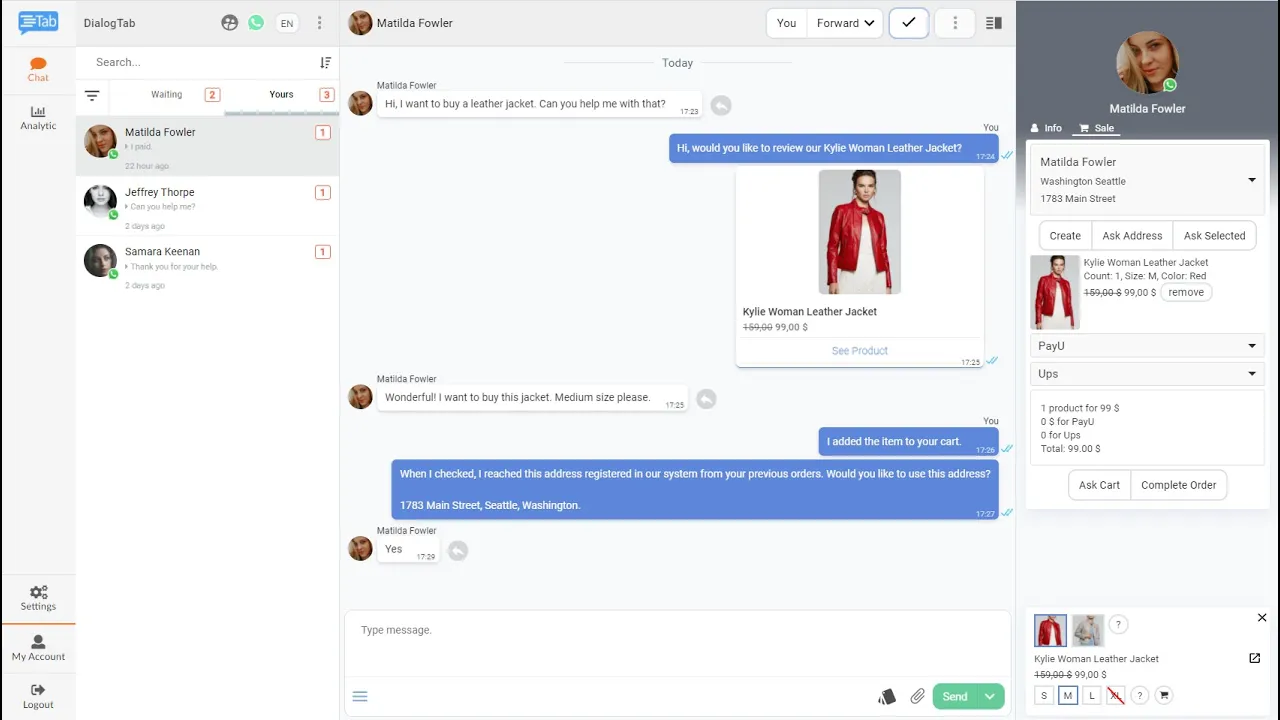Go to My Account
This screenshot has height=720, width=1280.
[38, 648]
